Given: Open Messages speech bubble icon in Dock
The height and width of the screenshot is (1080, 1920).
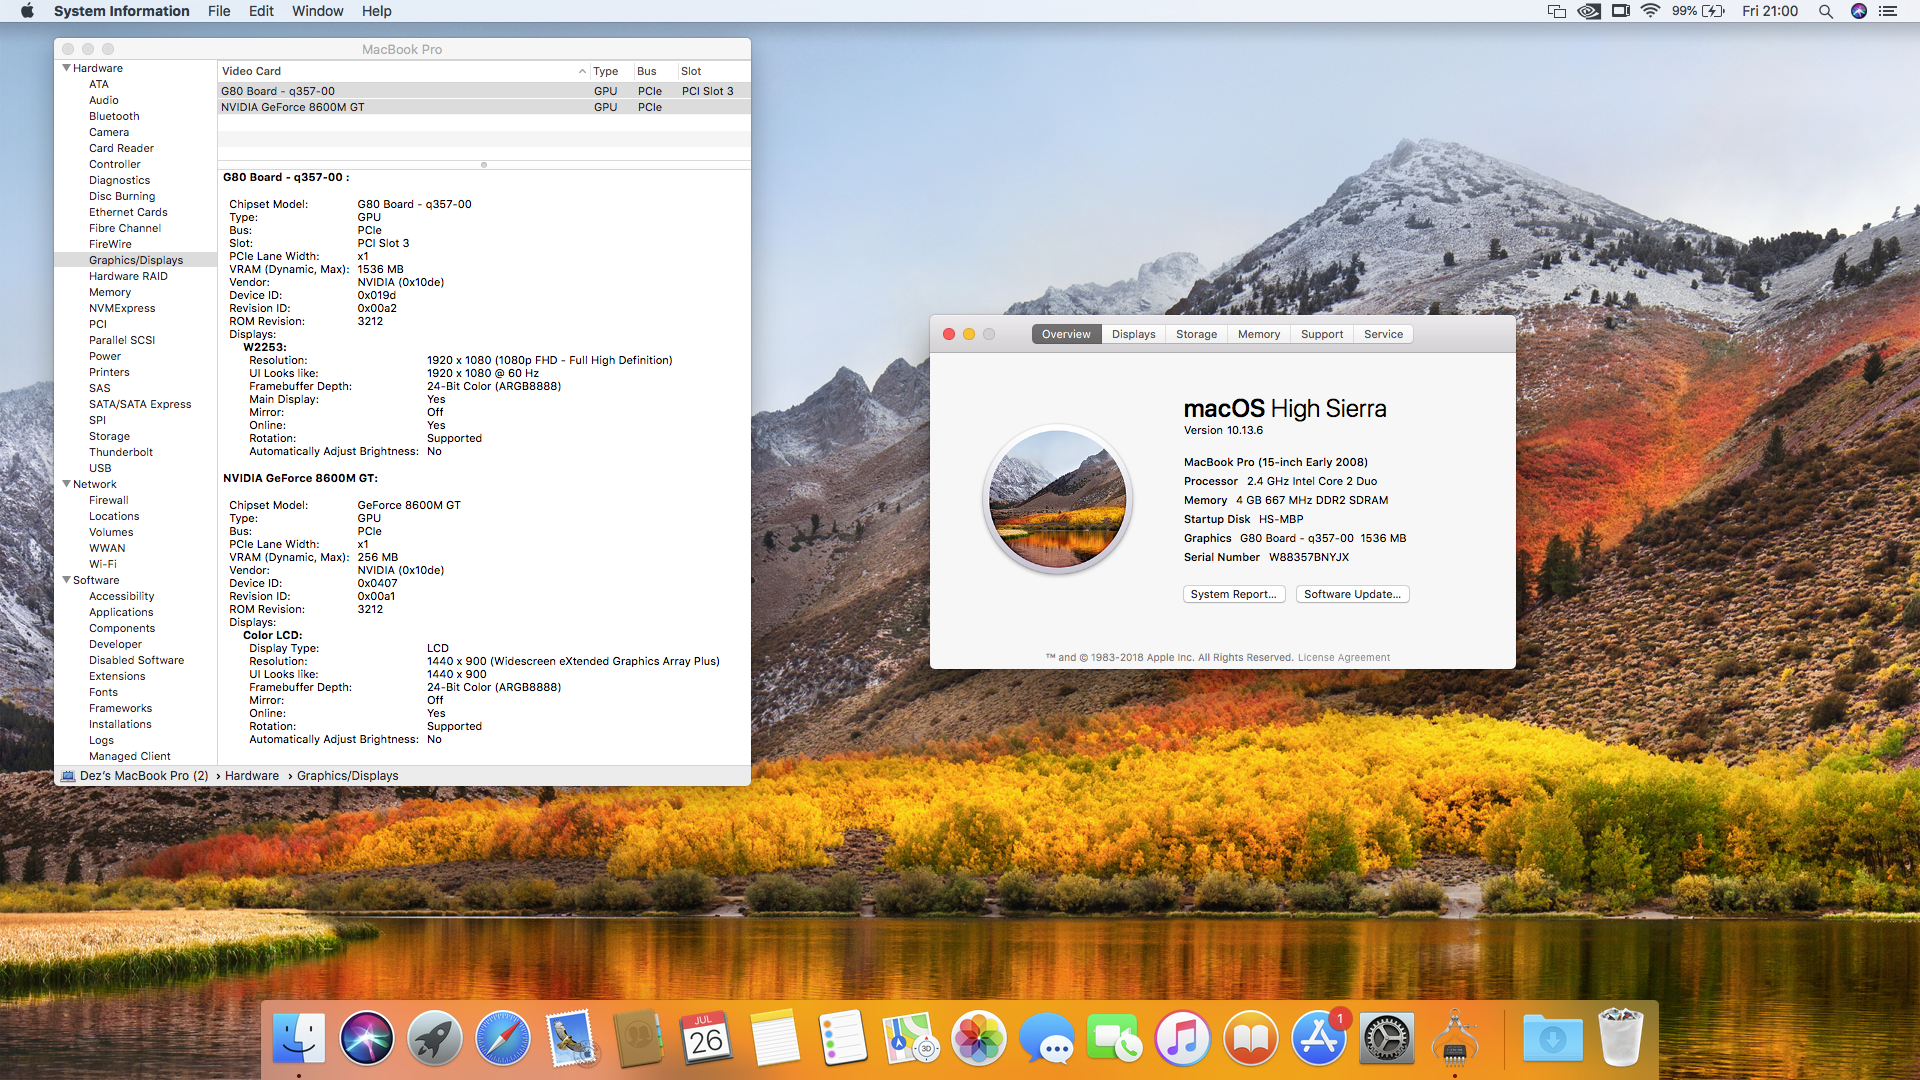Looking at the screenshot, I should coord(1047,1039).
